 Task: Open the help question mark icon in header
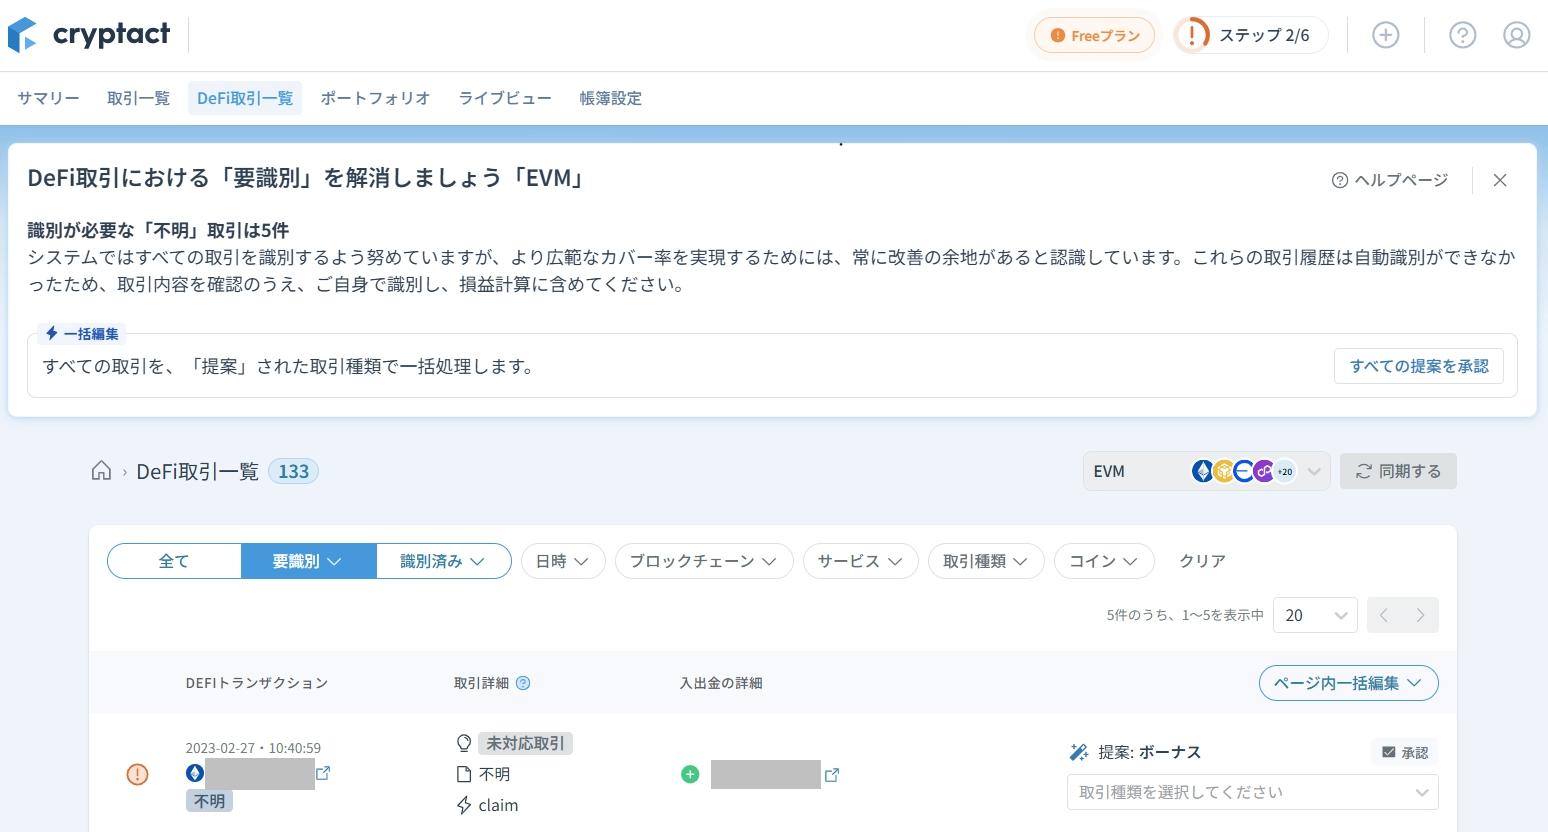(x=1462, y=35)
